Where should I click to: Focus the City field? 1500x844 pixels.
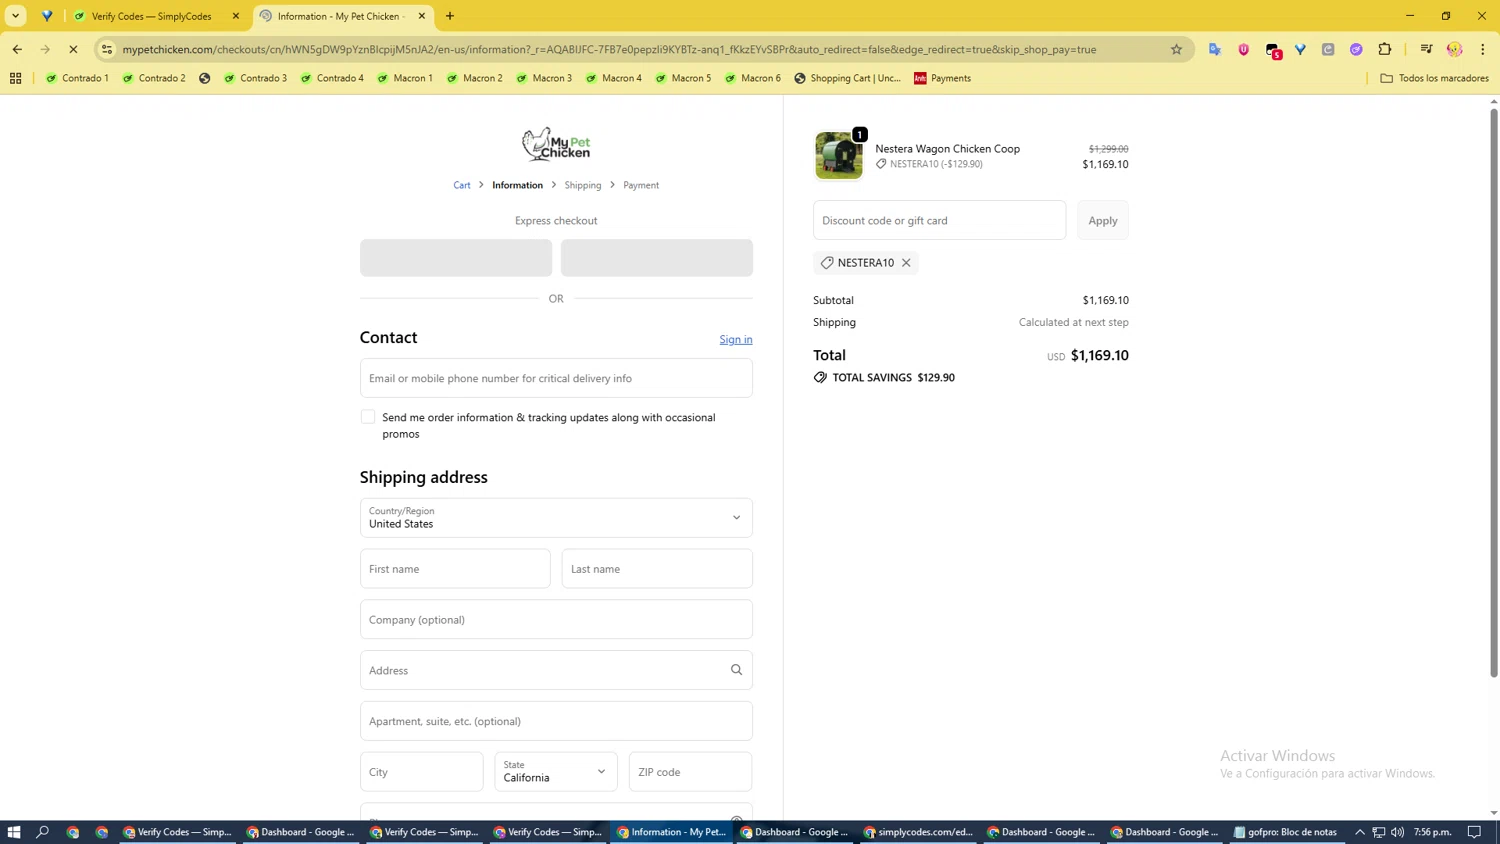422,772
